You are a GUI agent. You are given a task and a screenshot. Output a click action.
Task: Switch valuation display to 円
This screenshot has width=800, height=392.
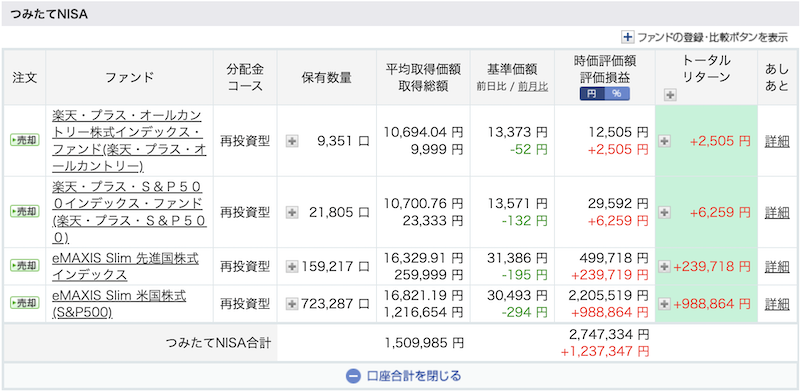click(x=592, y=93)
